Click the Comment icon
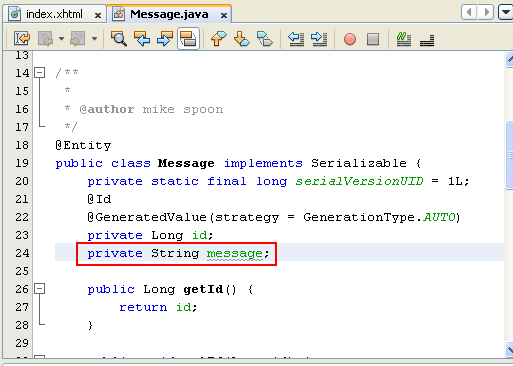Image resolution: width=513 pixels, height=366 pixels. point(404,39)
